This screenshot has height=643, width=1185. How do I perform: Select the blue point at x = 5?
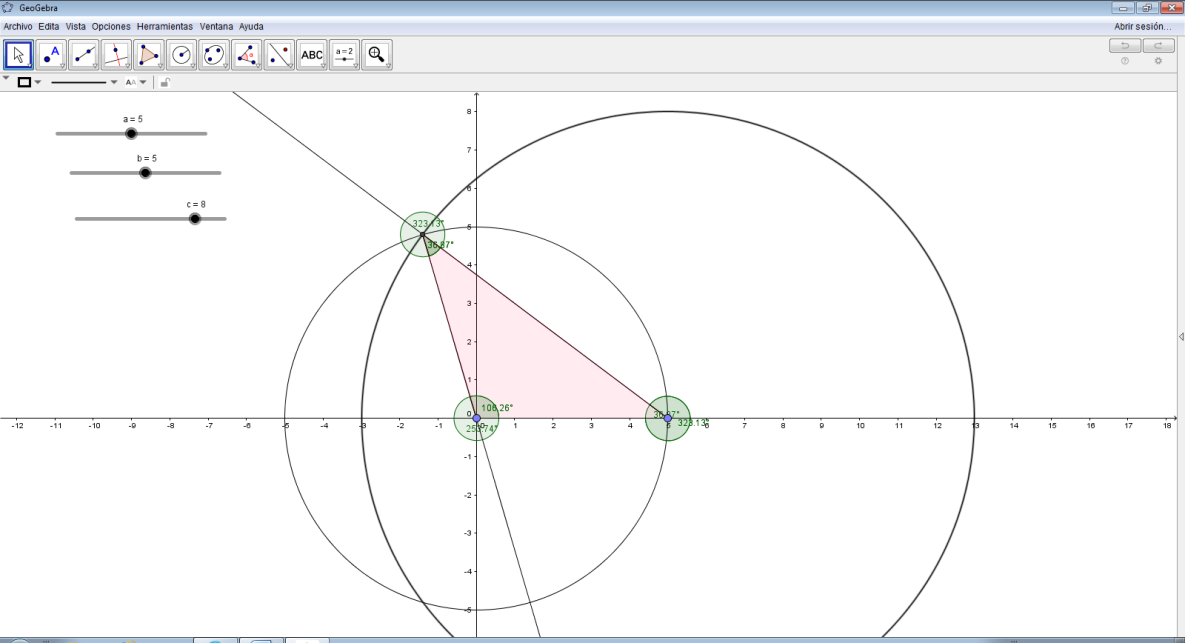pos(667,418)
